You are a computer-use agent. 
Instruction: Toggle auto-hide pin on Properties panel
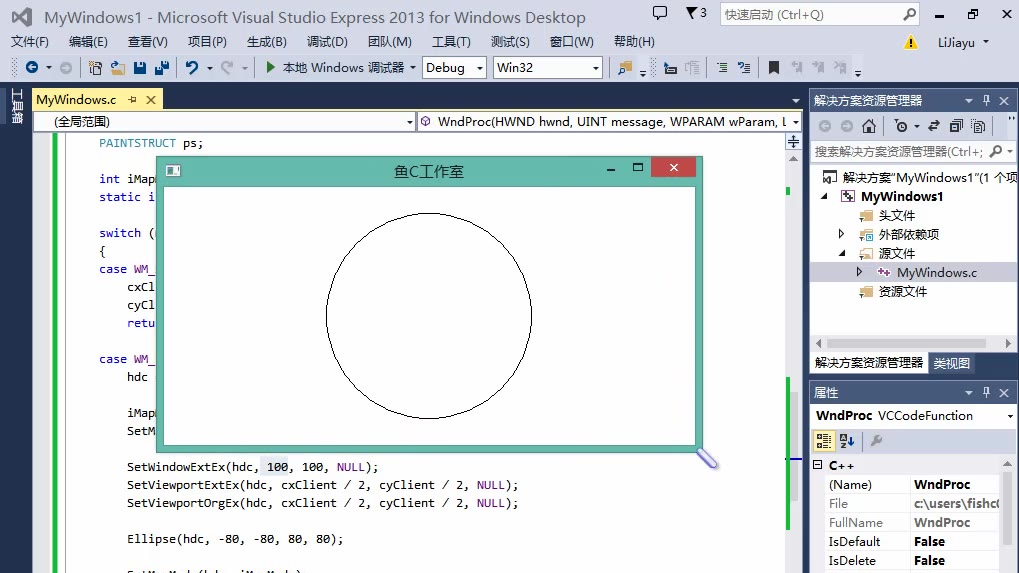coord(987,392)
